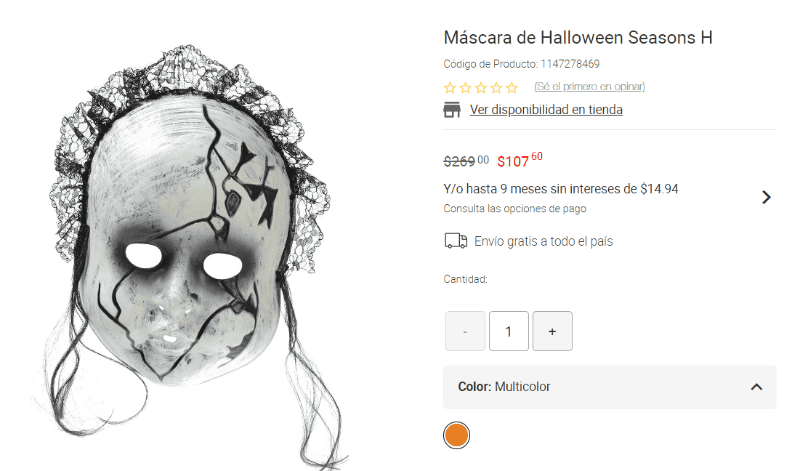
Task: Give a four-star rating
Action: pos(496,88)
